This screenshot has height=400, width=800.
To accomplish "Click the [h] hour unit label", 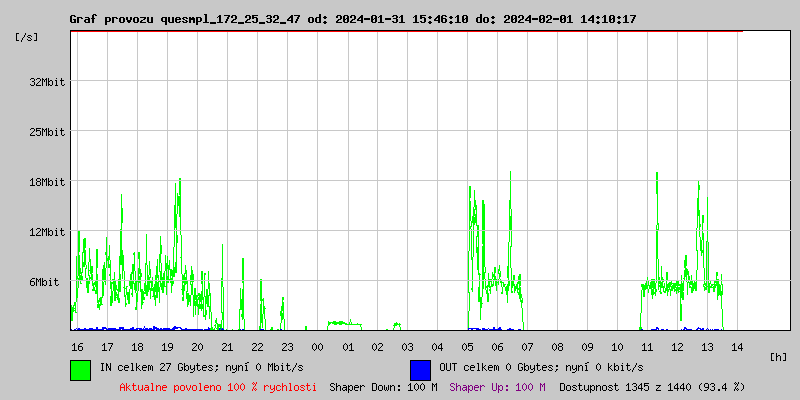I will tap(778, 356).
